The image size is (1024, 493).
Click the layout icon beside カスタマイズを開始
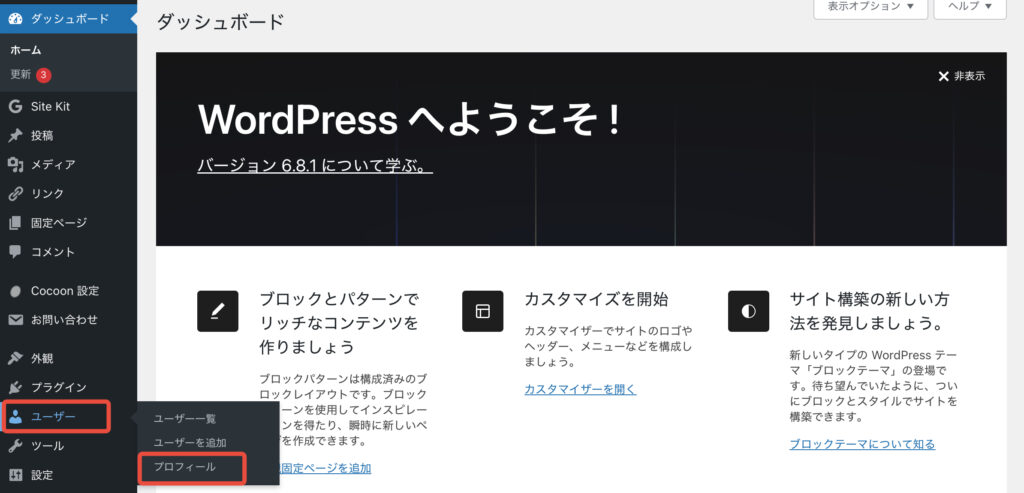pos(483,311)
